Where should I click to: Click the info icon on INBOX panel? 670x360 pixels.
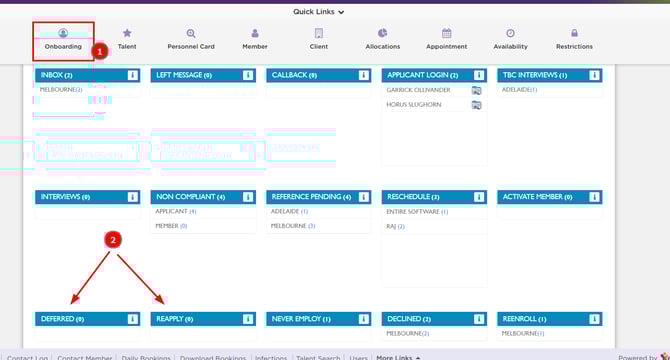(x=133, y=75)
